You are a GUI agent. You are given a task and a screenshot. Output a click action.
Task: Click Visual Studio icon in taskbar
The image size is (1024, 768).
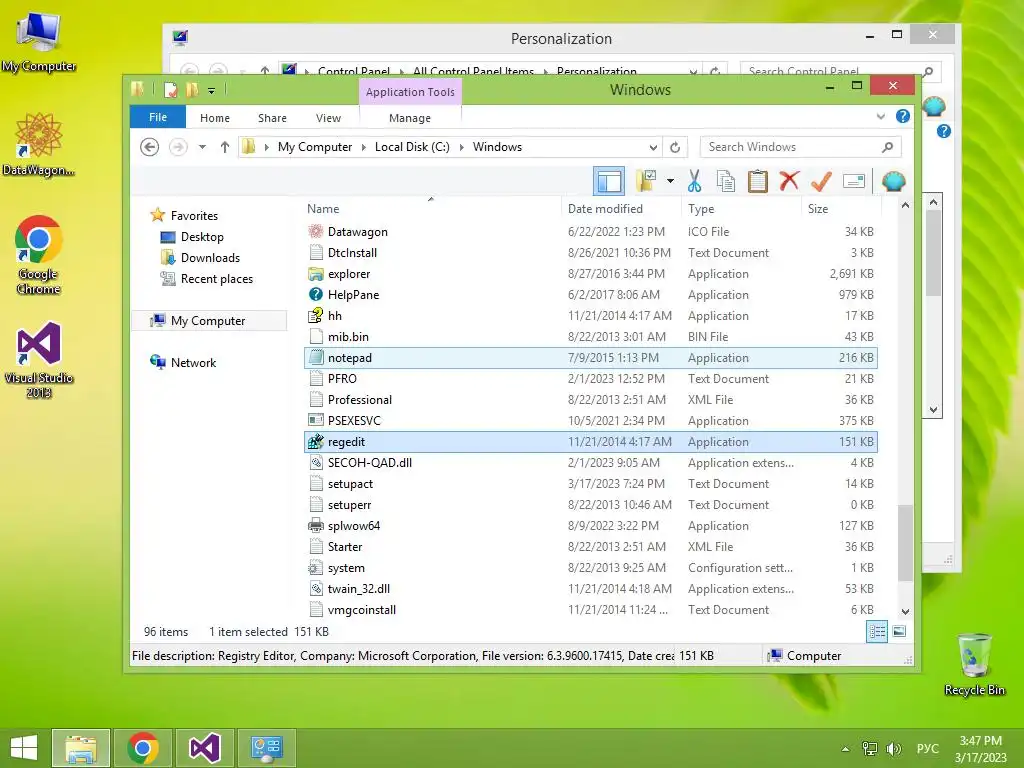pos(204,748)
